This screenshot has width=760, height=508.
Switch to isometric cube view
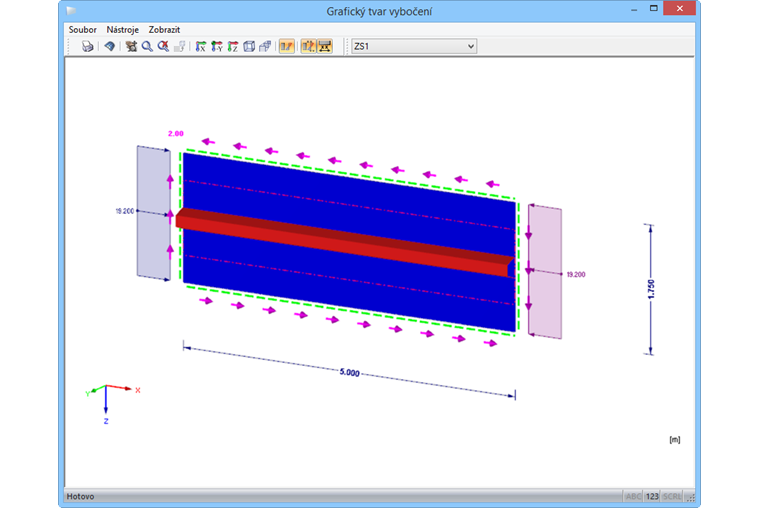coord(249,47)
